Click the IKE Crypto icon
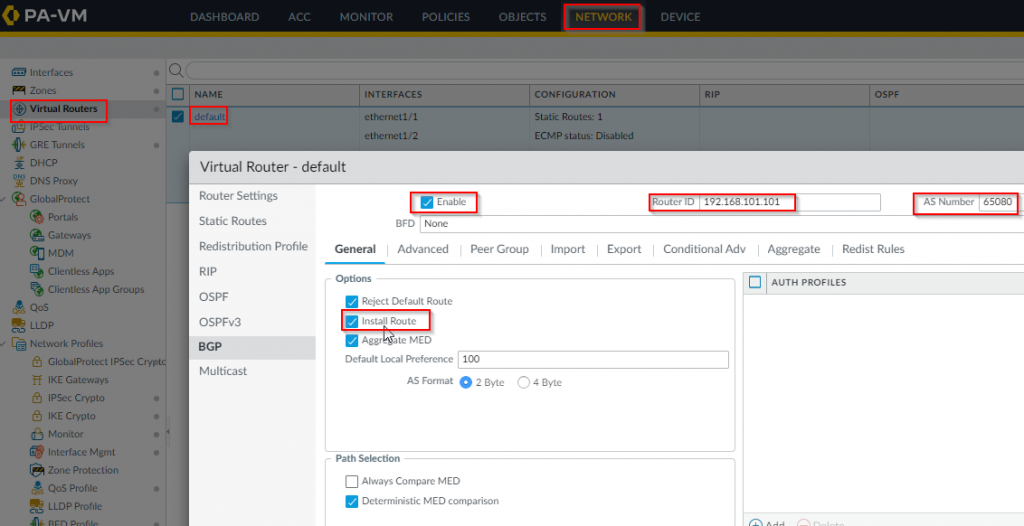1024x526 pixels. (x=37, y=416)
